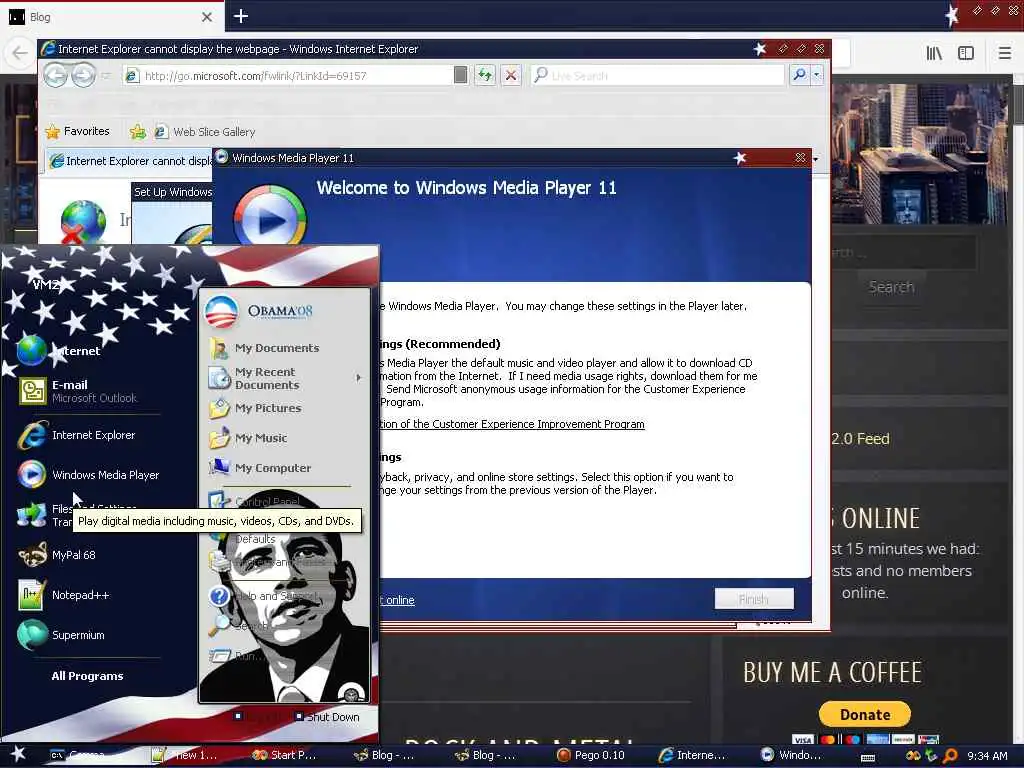Image resolution: width=1024 pixels, height=768 pixels.
Task: Click the blog Search button
Action: tap(891, 287)
